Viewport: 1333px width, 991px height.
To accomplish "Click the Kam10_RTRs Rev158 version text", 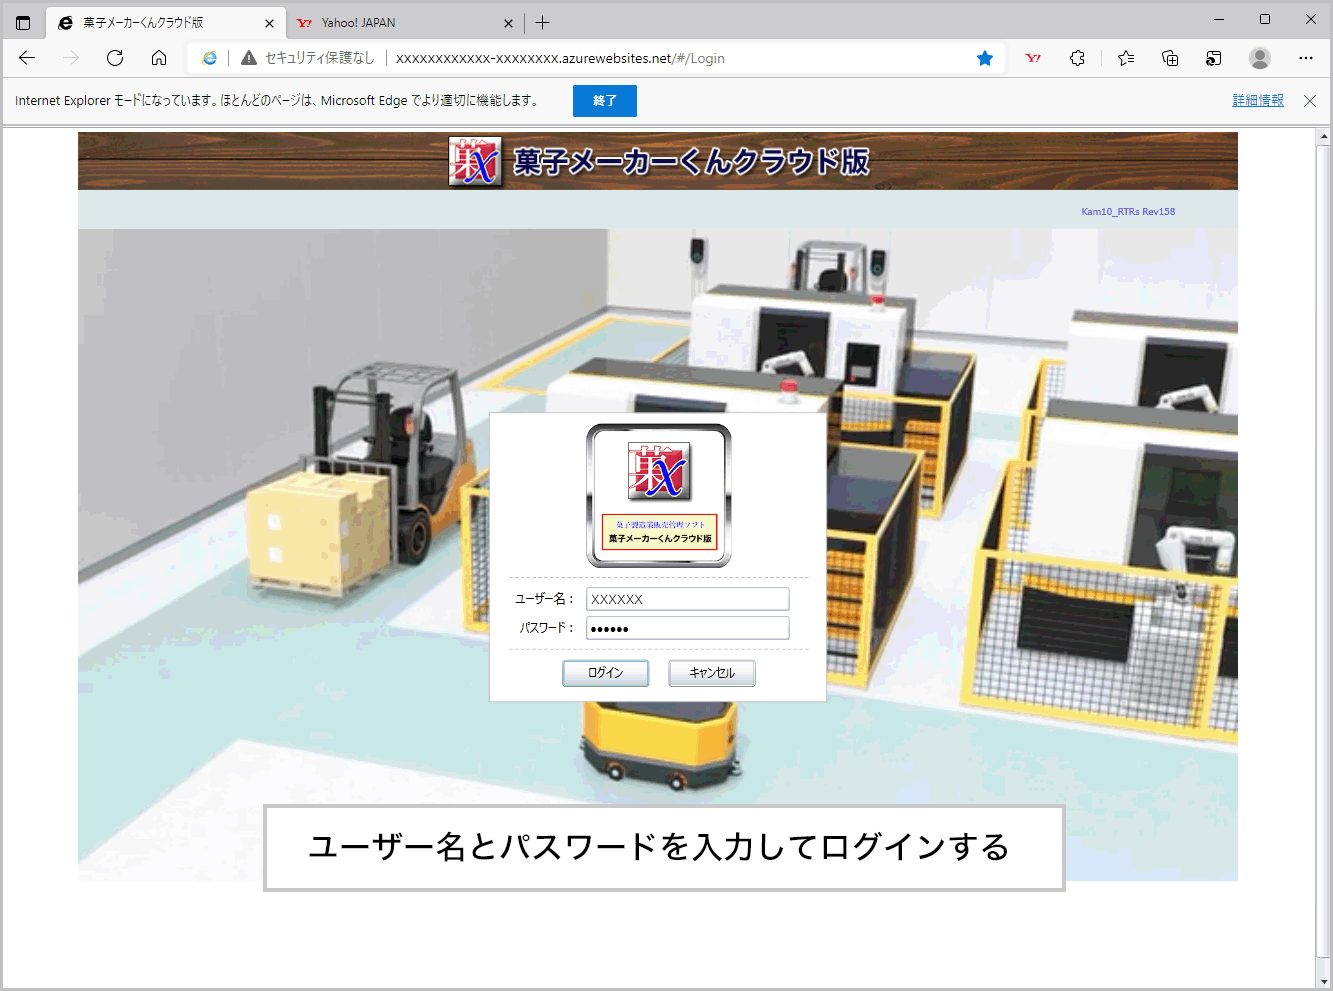I will (1128, 212).
